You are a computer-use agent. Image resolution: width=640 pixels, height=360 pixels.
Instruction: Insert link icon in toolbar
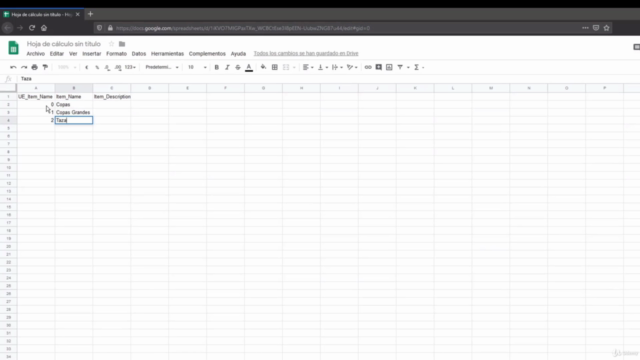click(x=368, y=67)
